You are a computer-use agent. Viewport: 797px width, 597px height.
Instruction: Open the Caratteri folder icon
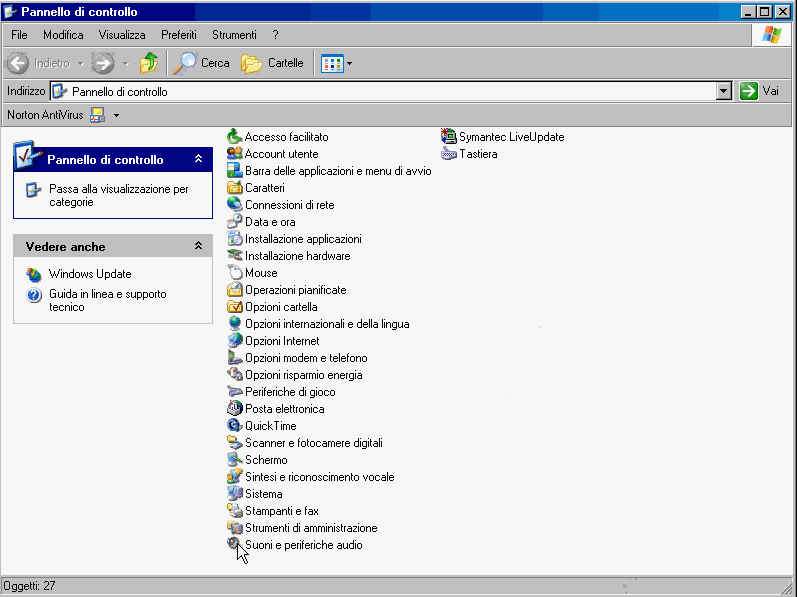[x=234, y=187]
